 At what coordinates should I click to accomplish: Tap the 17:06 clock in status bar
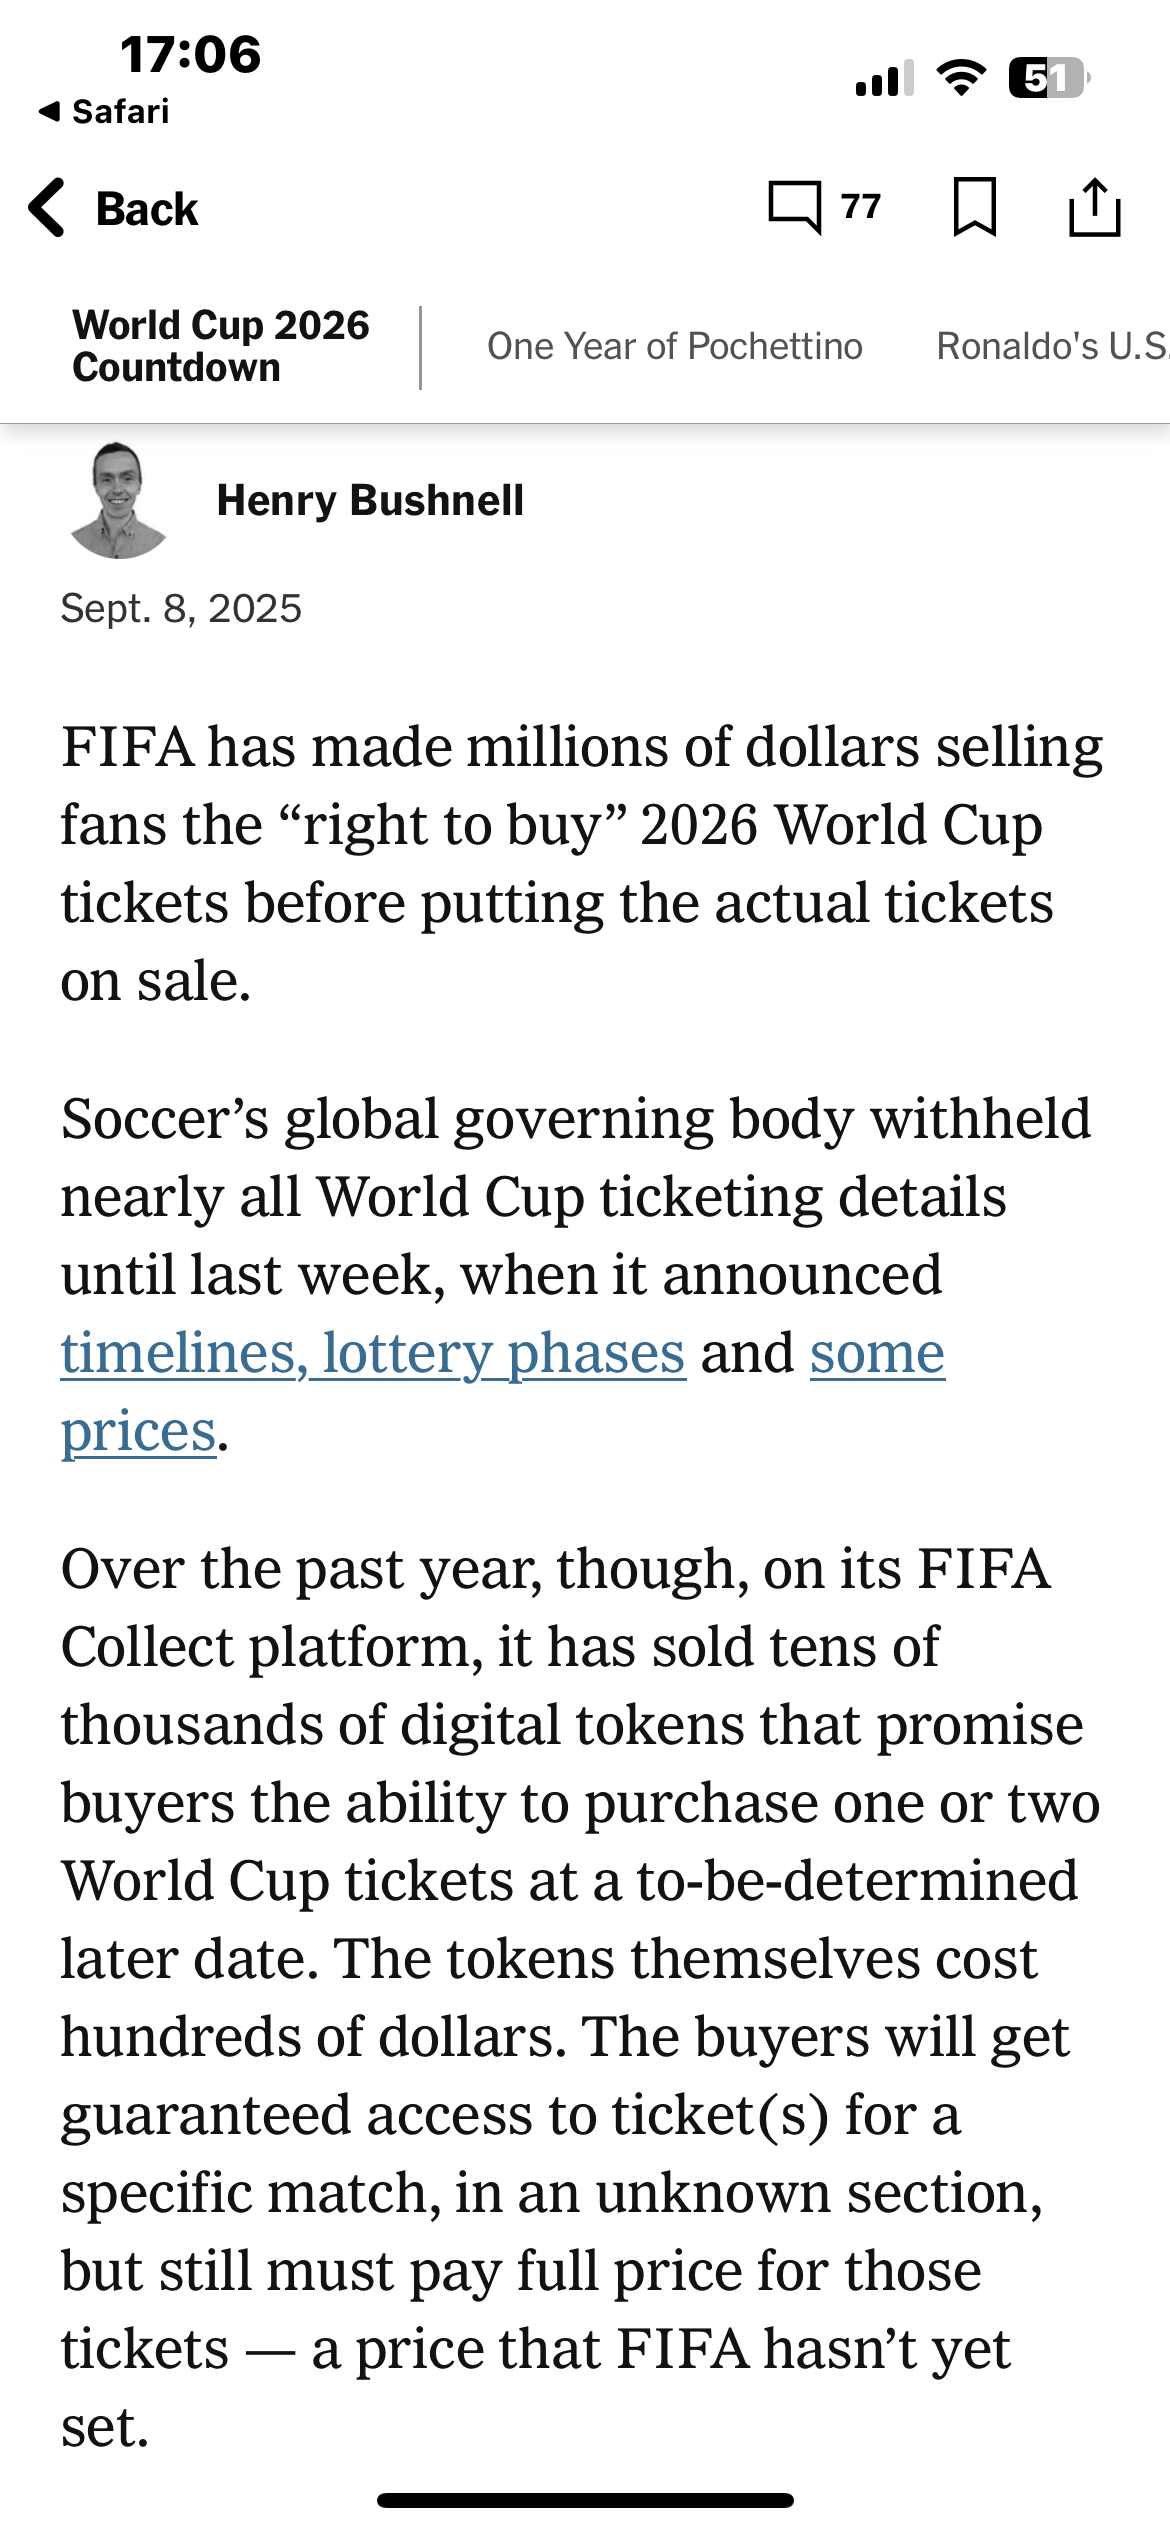pos(190,54)
